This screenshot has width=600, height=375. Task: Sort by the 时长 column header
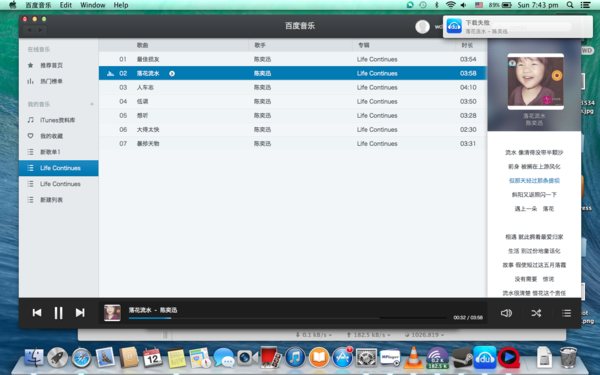coord(467,45)
